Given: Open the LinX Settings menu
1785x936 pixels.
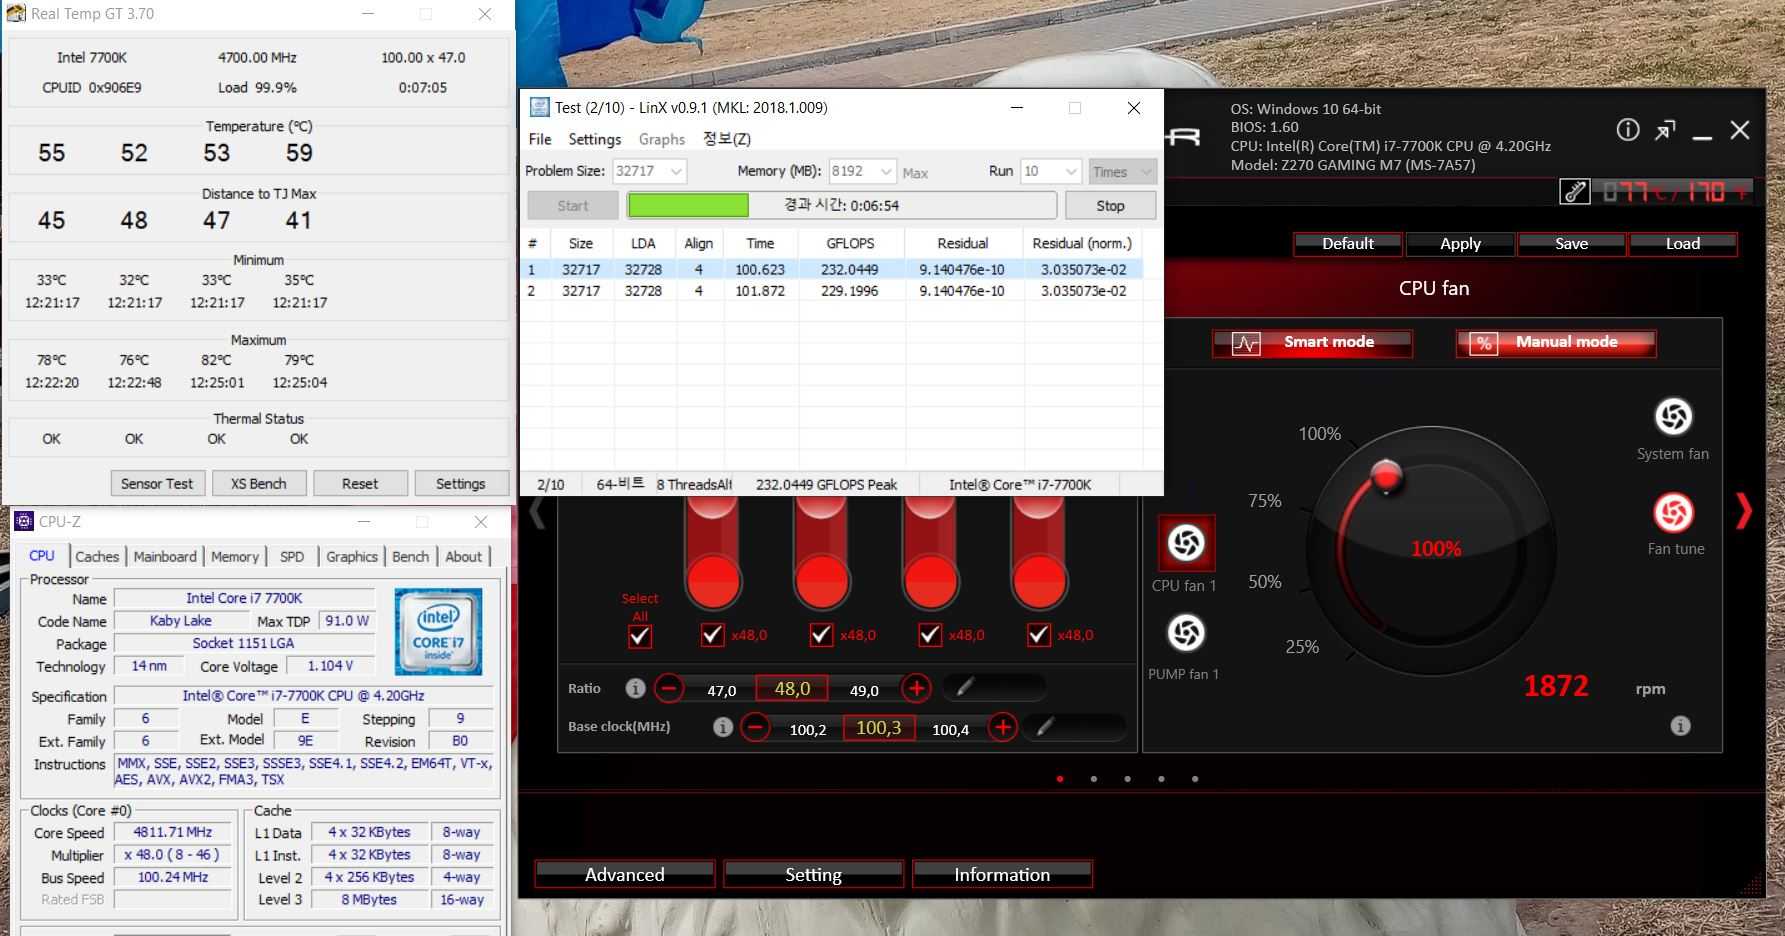Looking at the screenshot, I should [x=594, y=139].
